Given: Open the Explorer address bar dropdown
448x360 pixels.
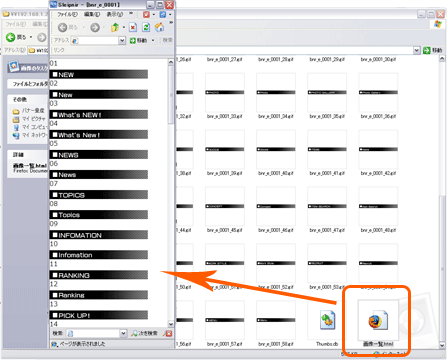Looking at the screenshot, I should click(417, 50).
